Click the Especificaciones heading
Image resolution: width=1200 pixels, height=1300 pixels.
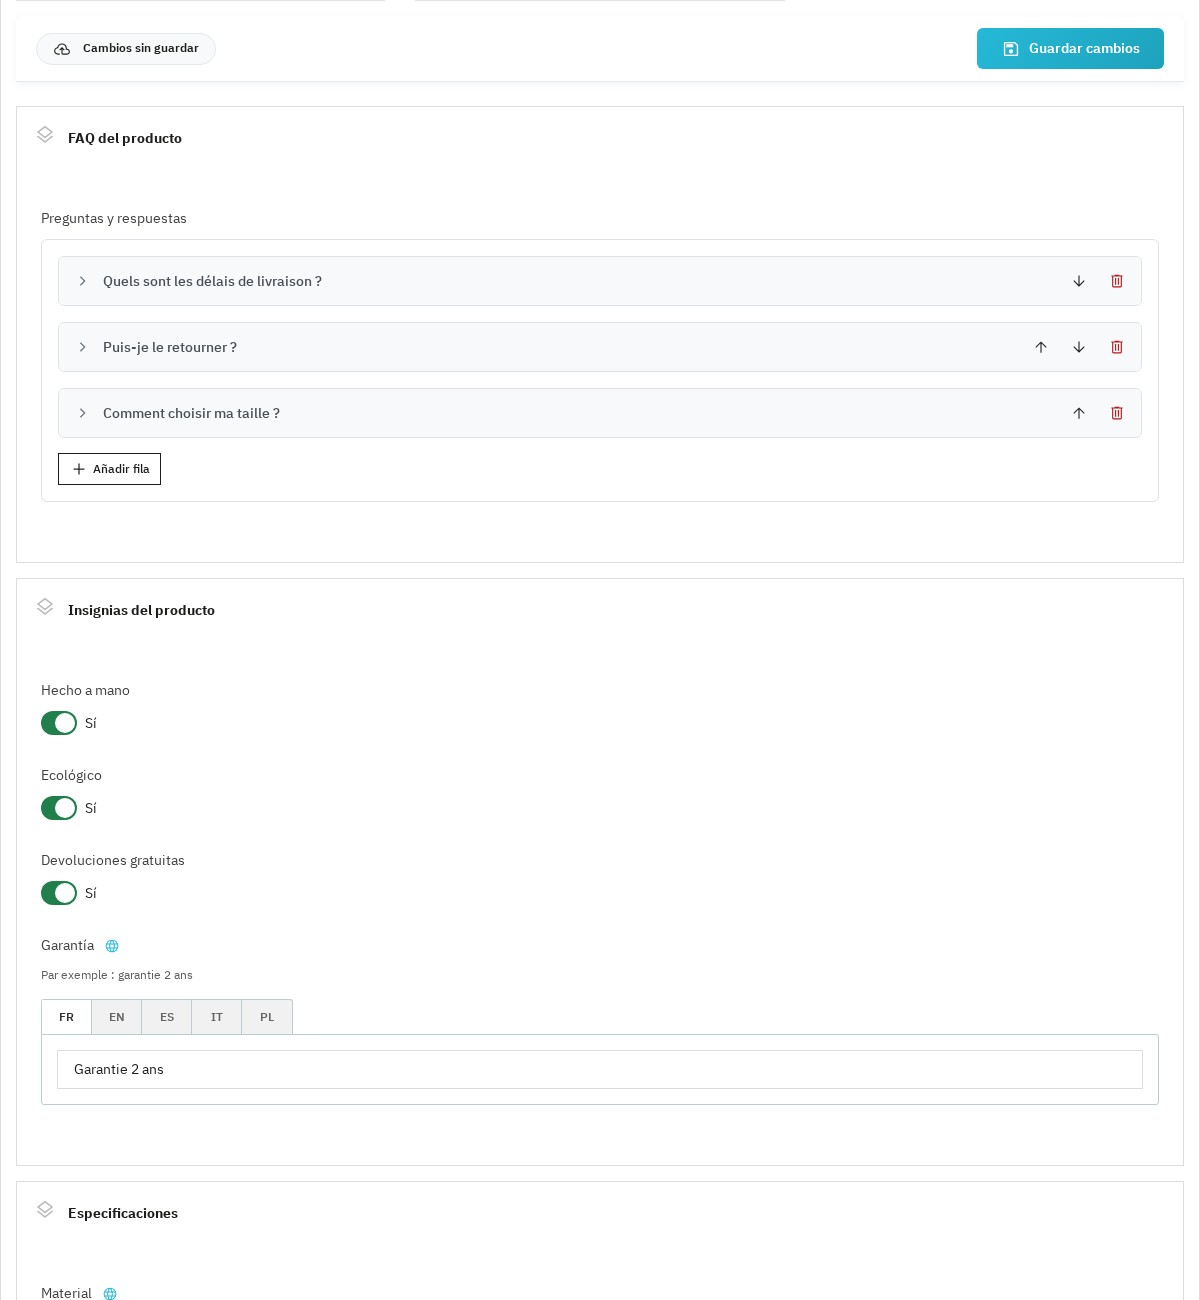pos(123,1213)
